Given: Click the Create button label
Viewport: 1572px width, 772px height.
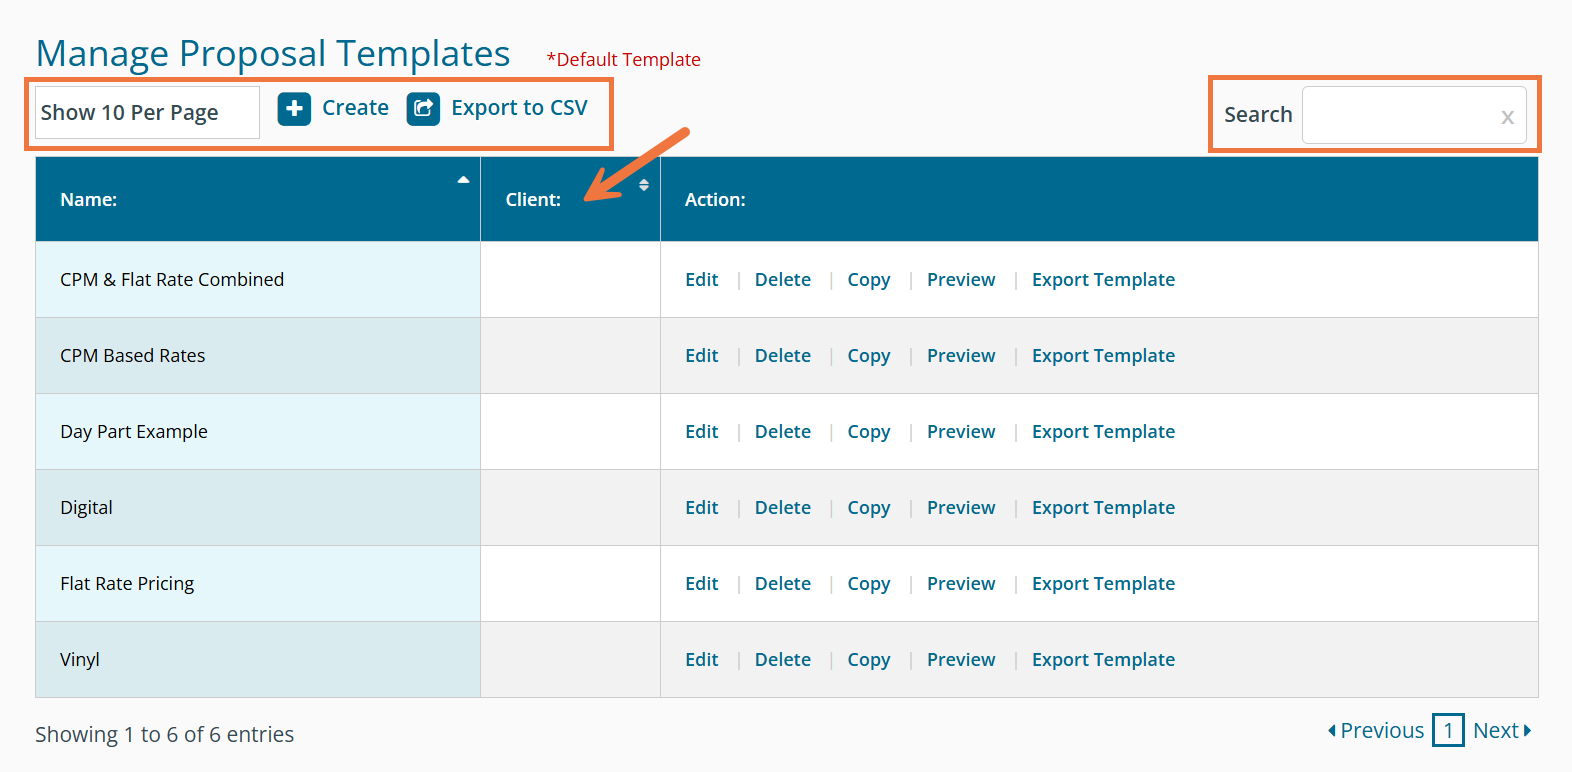Looking at the screenshot, I should [355, 108].
